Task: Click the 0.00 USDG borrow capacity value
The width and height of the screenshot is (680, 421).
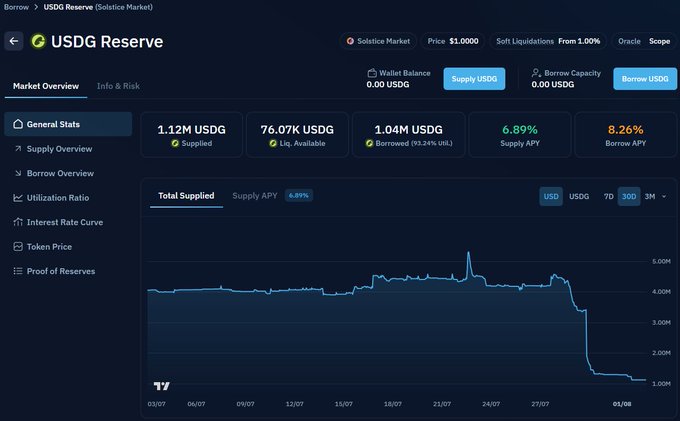Action: 553,85
